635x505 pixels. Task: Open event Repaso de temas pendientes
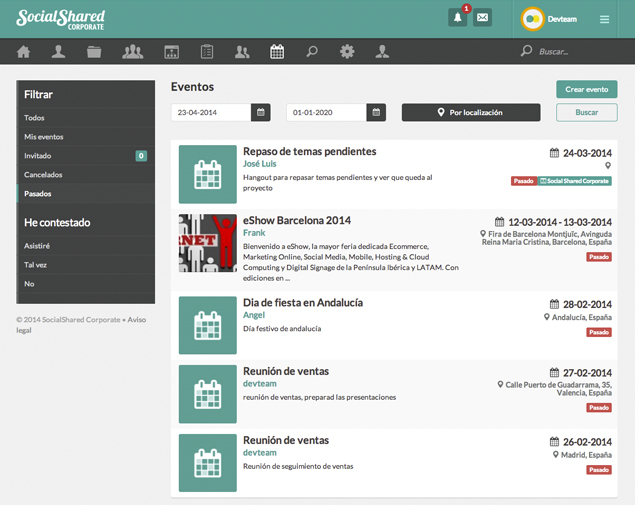(x=309, y=151)
